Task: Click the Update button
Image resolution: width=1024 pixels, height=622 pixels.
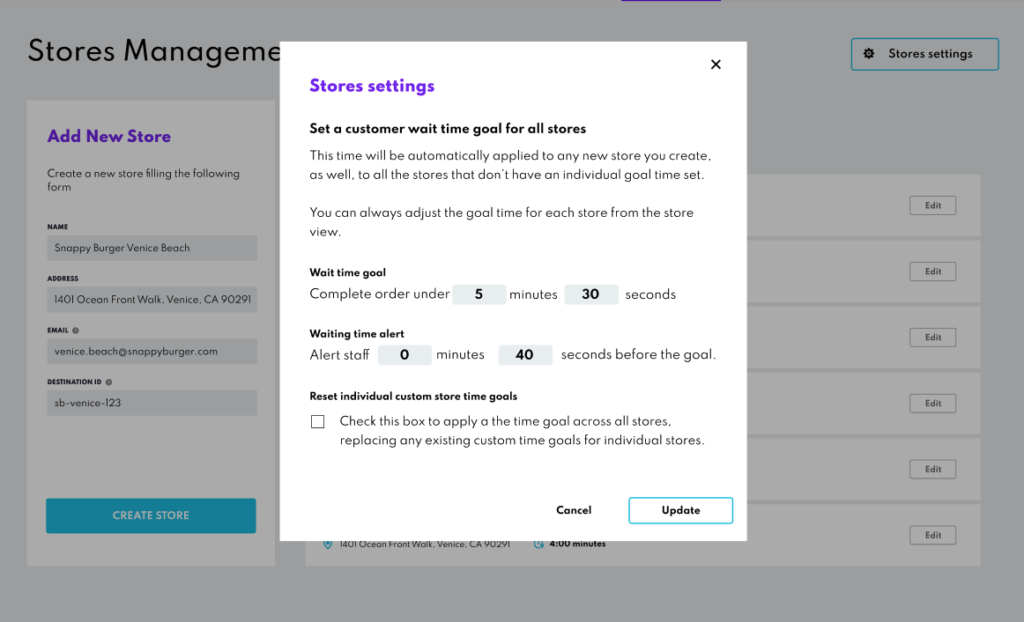Action: [x=680, y=510]
